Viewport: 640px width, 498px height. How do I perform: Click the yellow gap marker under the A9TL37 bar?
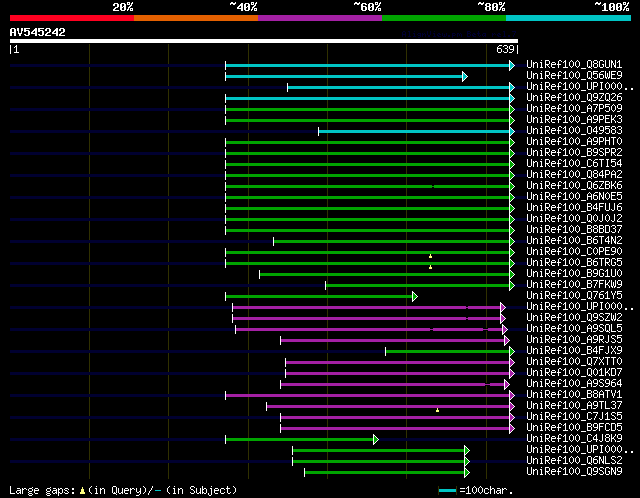[438, 410]
